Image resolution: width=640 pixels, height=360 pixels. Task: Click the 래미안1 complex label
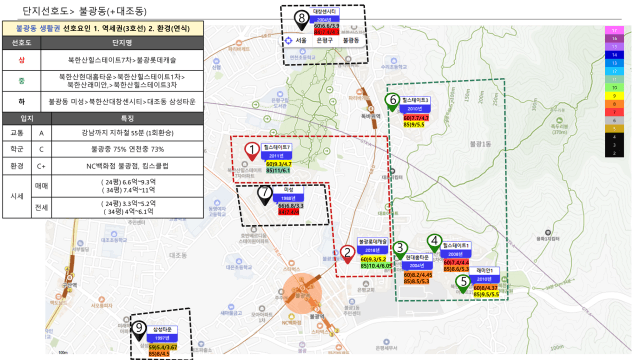click(x=484, y=271)
